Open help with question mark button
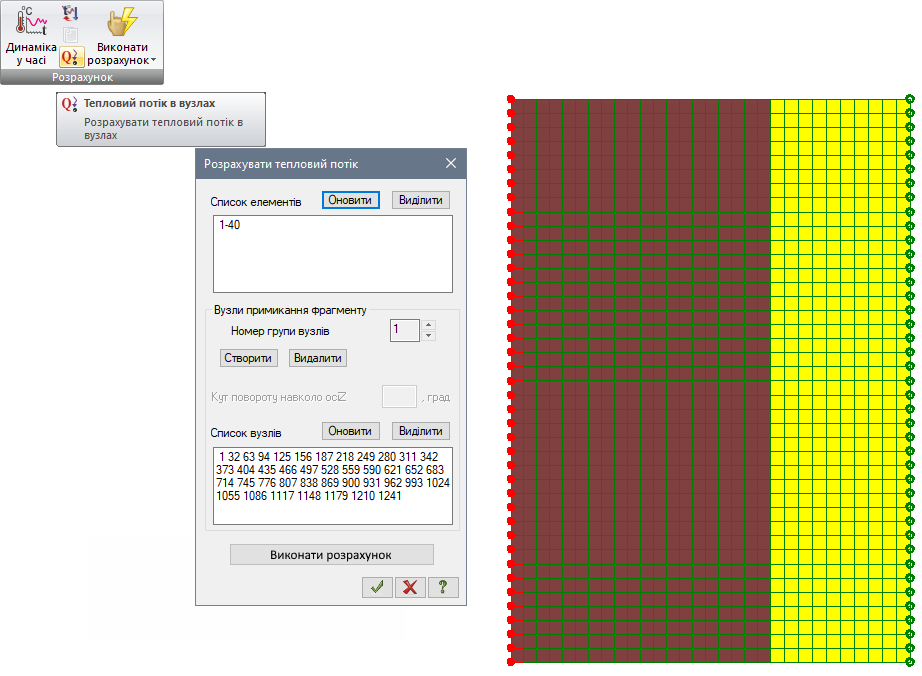The image size is (922, 676). pos(442,587)
